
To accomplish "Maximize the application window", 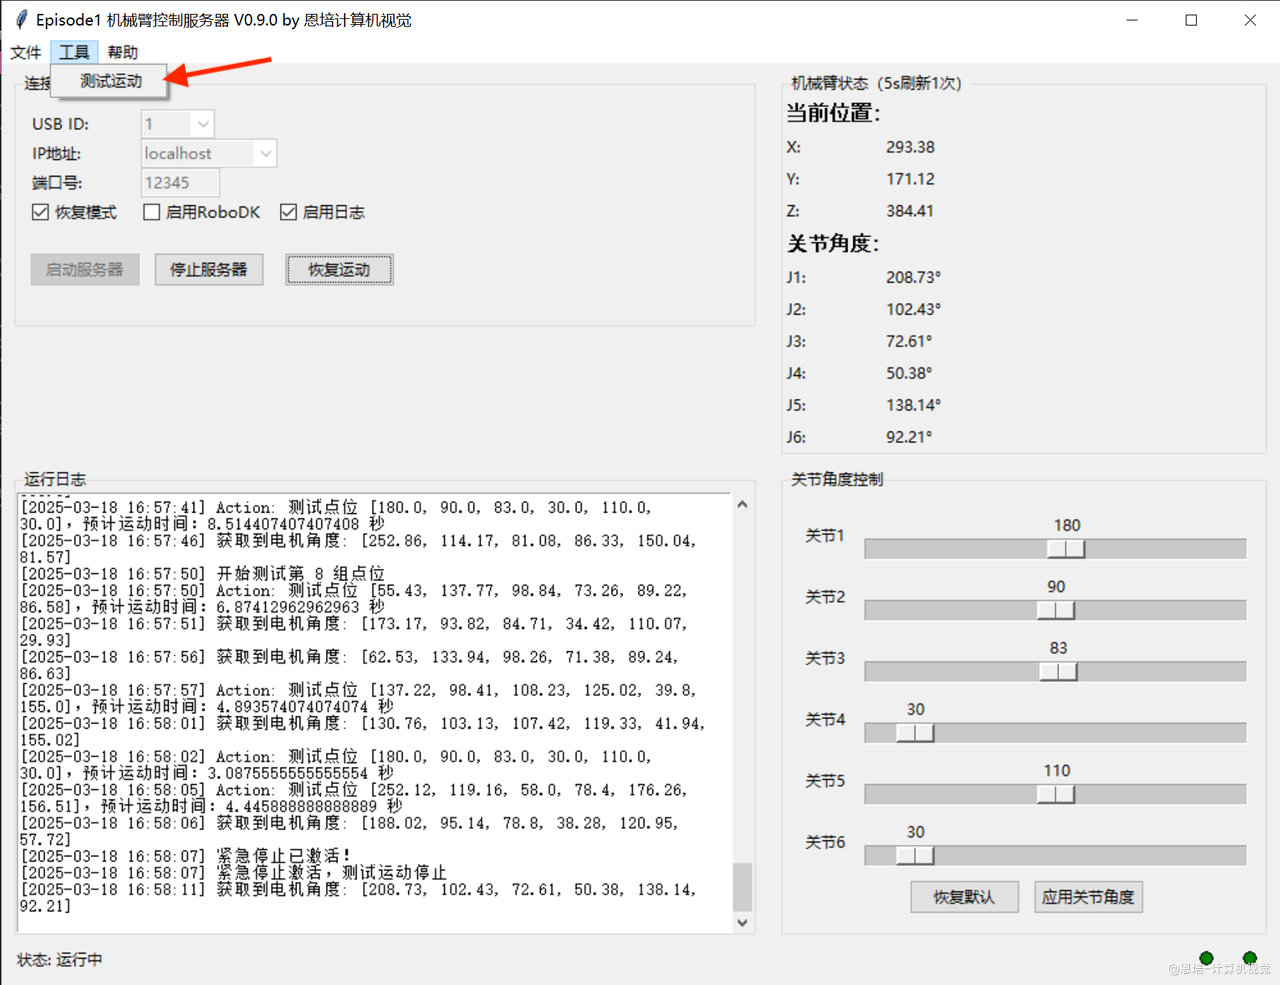I will click(x=1191, y=20).
